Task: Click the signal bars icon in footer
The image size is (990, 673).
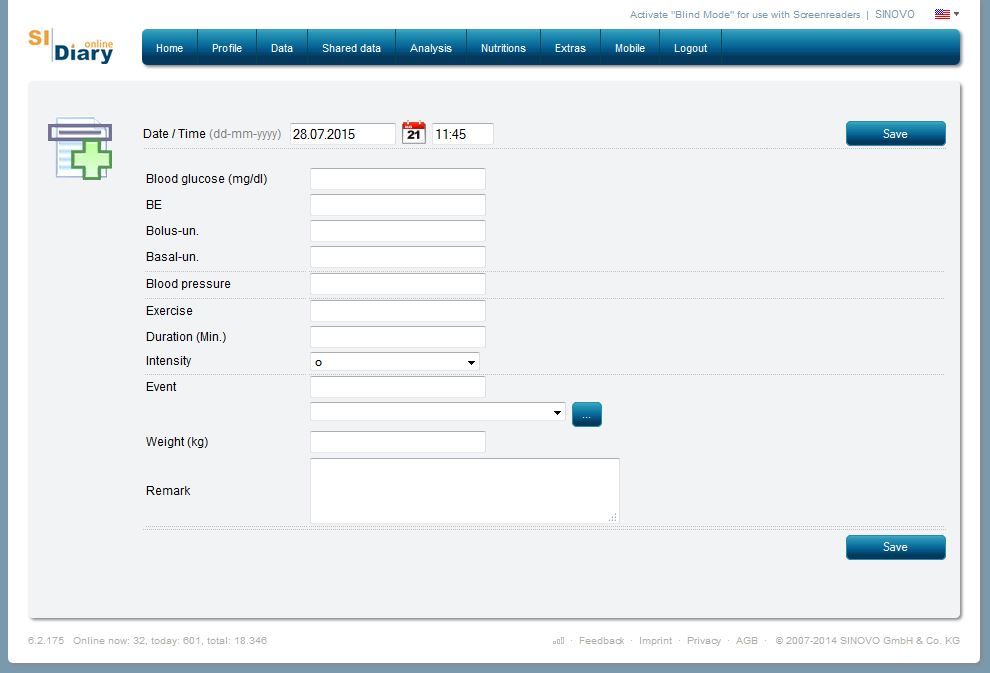Action: (x=558, y=641)
